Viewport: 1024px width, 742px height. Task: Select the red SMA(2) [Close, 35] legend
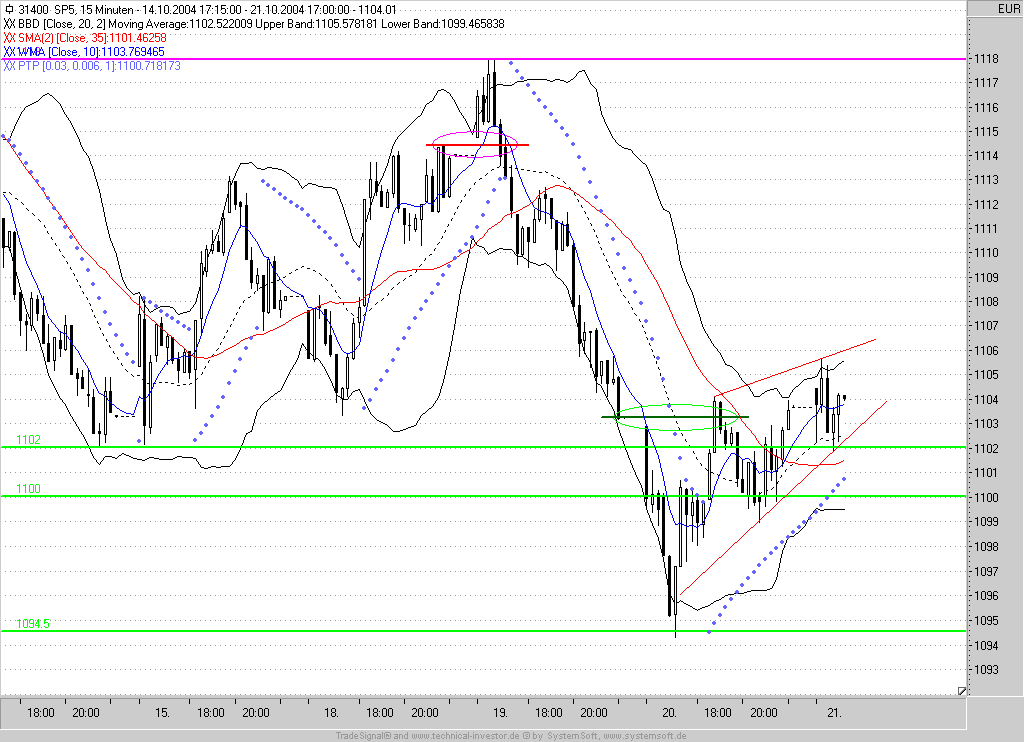85,38
